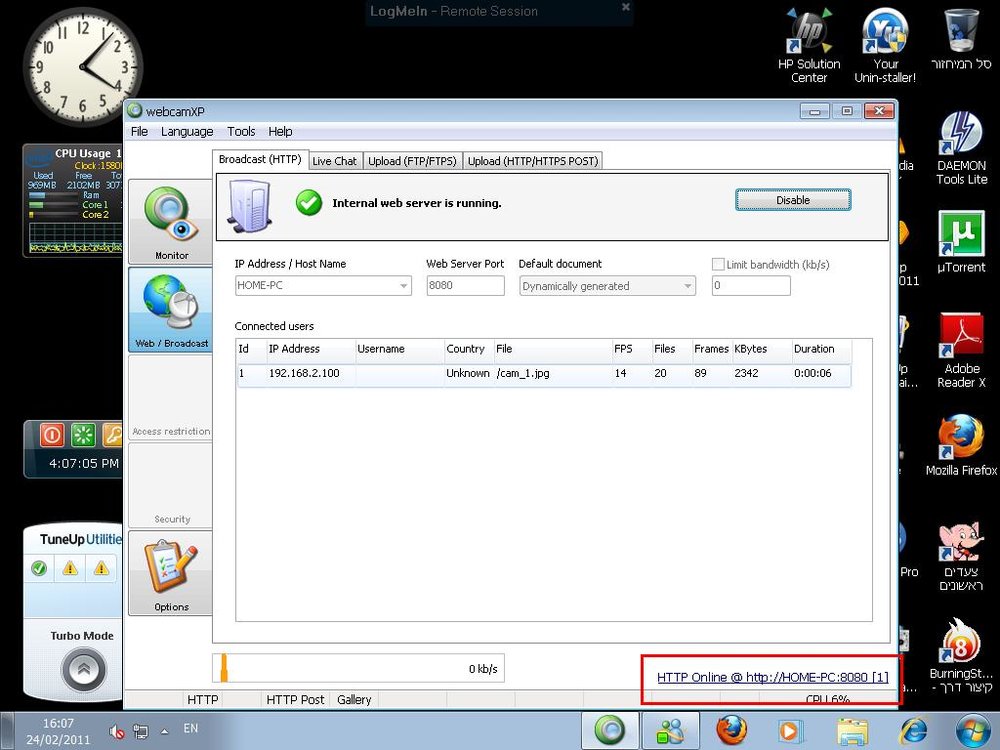Screen dimensions: 1000x750
Task: Open the Options sidebar icon
Action: point(170,573)
